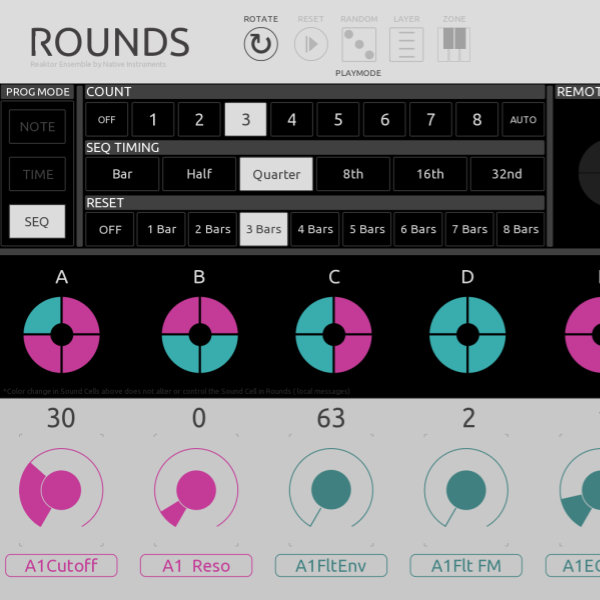
Task: Click the value 2 above A1Flt FM
Action: pos(469,418)
